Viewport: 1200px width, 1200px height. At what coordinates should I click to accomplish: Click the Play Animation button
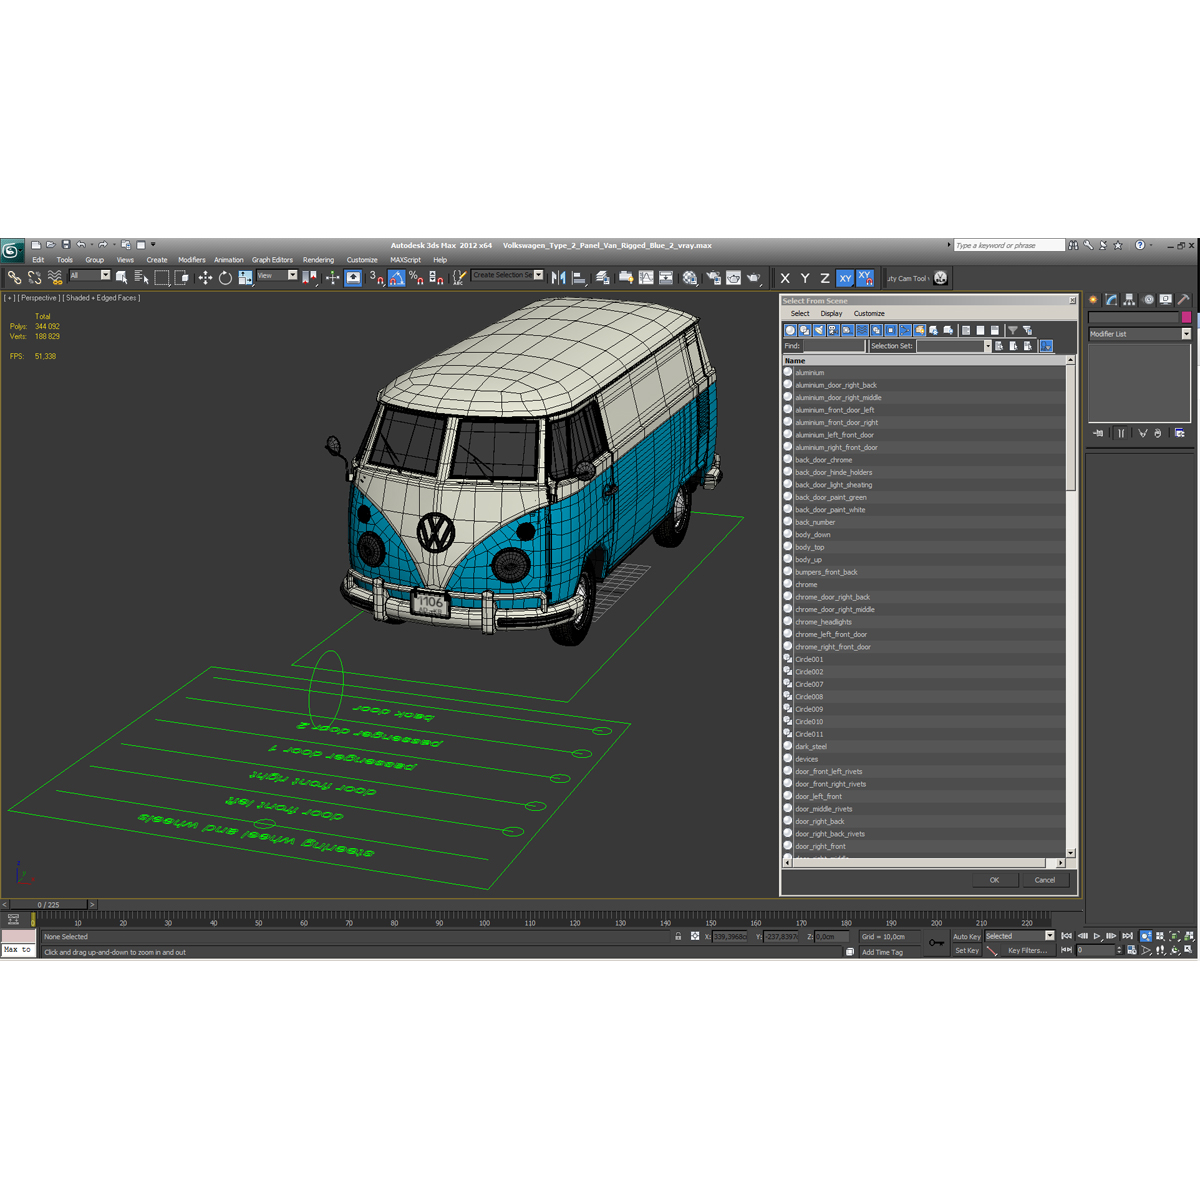[1097, 936]
